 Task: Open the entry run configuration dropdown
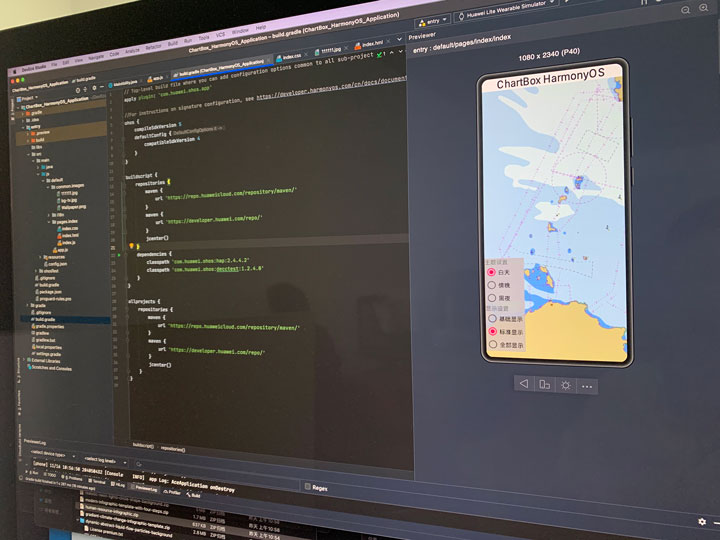(x=433, y=22)
